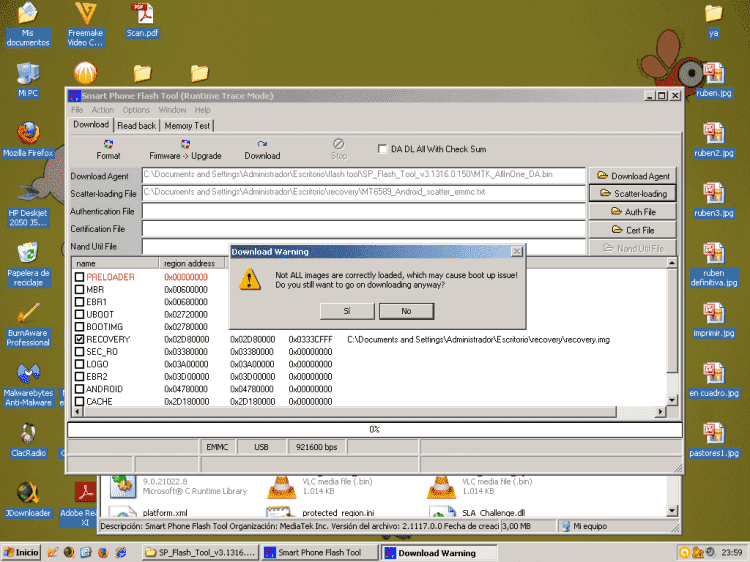The width and height of the screenshot is (750, 562).
Task: Uncheck the RECOVERY partition checkbox
Action: [79, 339]
